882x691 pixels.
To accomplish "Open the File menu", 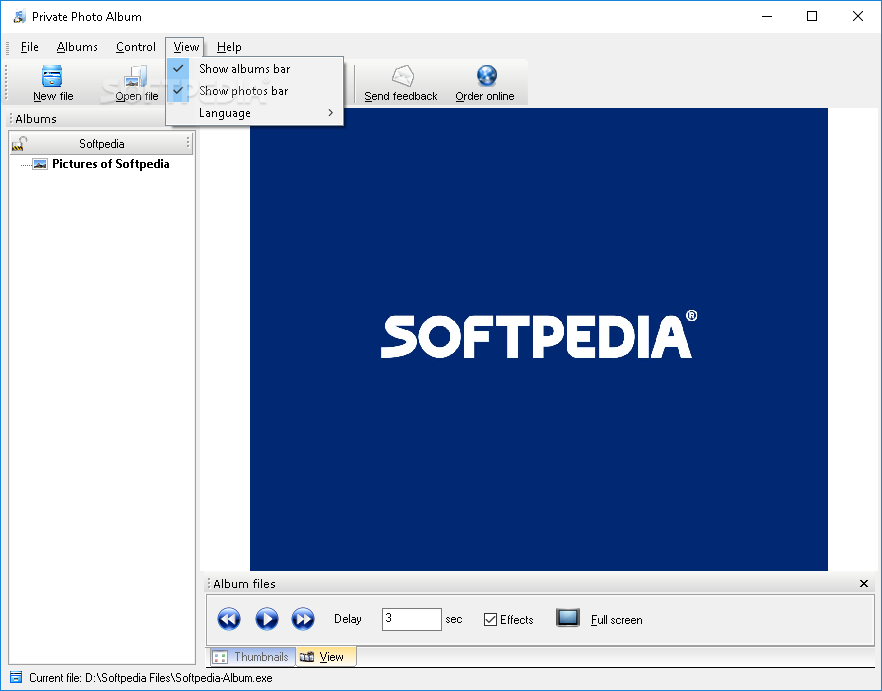I will (x=29, y=47).
